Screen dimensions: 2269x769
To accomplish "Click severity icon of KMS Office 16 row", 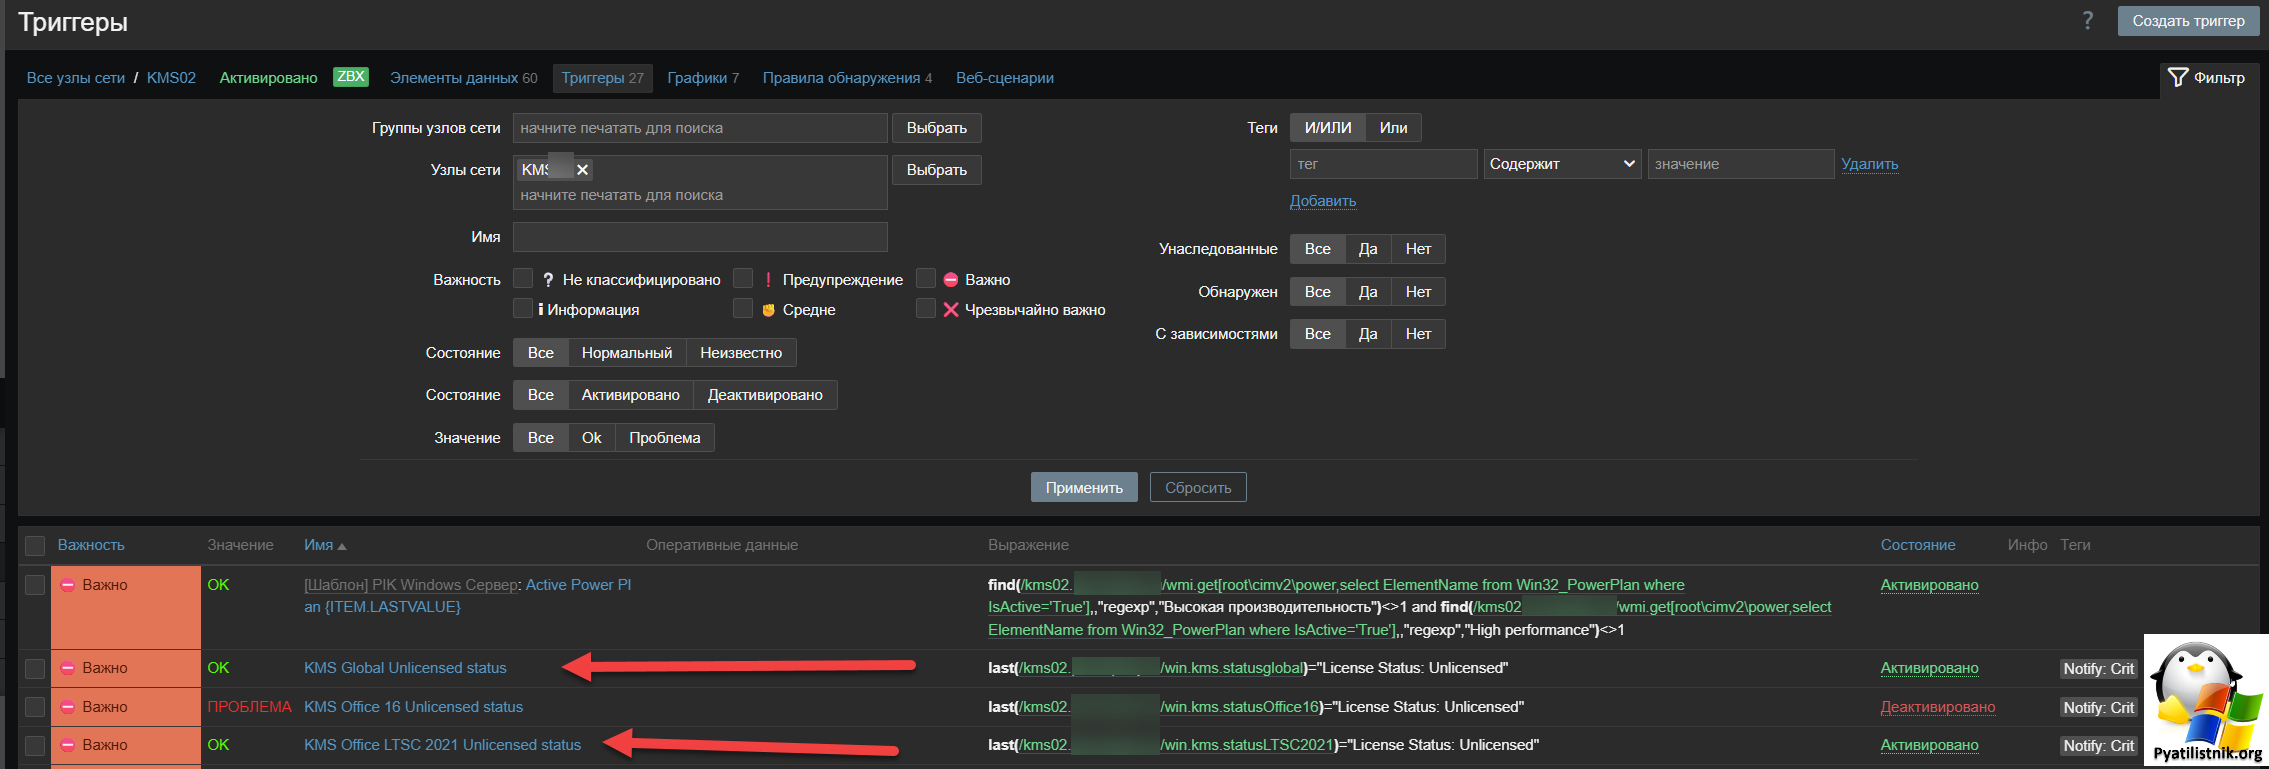I will coord(68,707).
